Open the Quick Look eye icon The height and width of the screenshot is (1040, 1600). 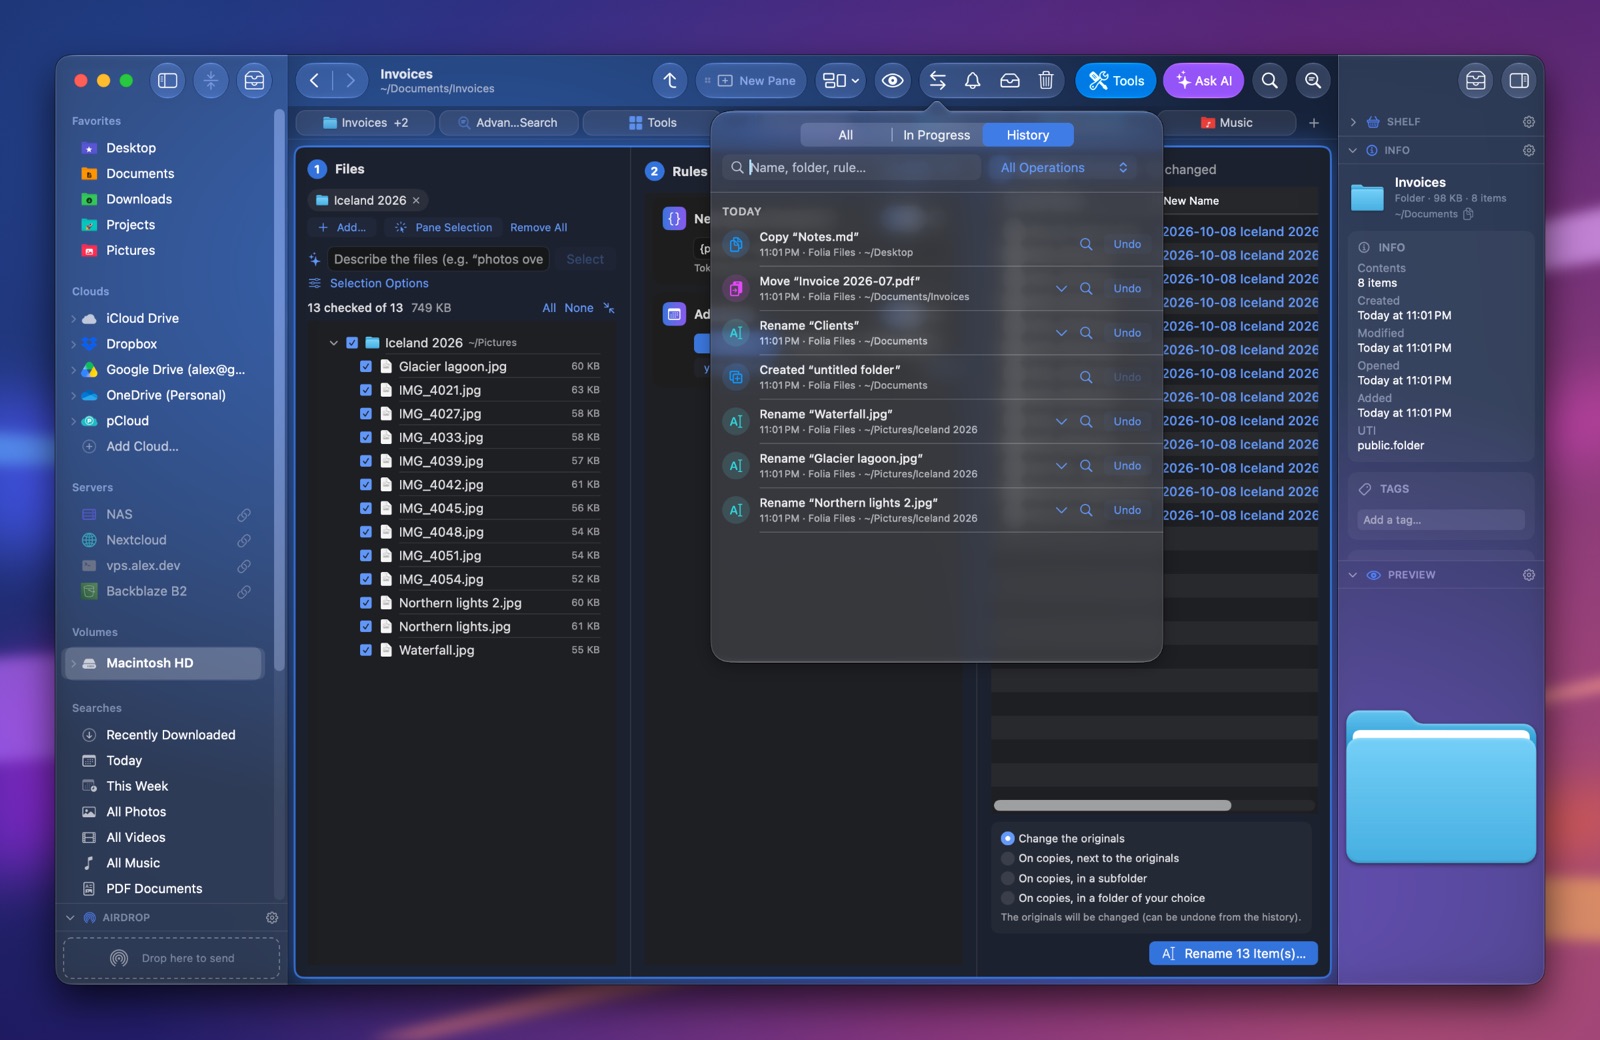[x=893, y=81]
